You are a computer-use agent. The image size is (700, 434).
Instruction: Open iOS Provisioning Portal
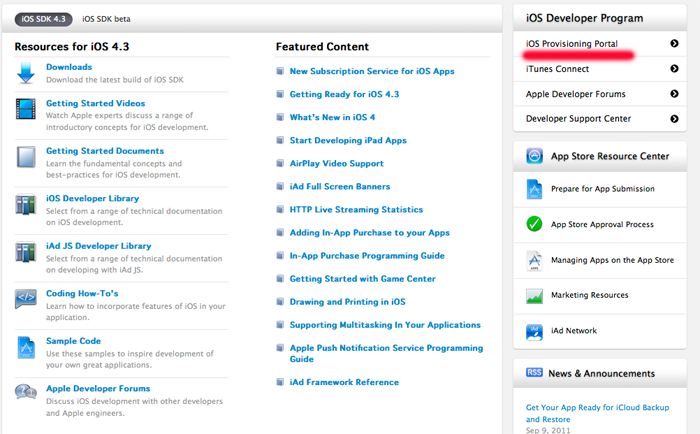[571, 44]
